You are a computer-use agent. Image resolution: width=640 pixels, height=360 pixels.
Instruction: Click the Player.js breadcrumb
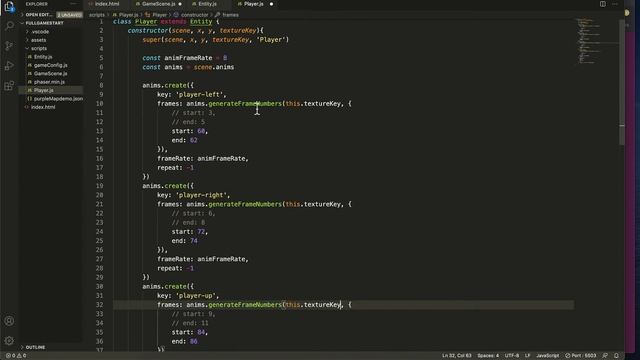click(128, 15)
